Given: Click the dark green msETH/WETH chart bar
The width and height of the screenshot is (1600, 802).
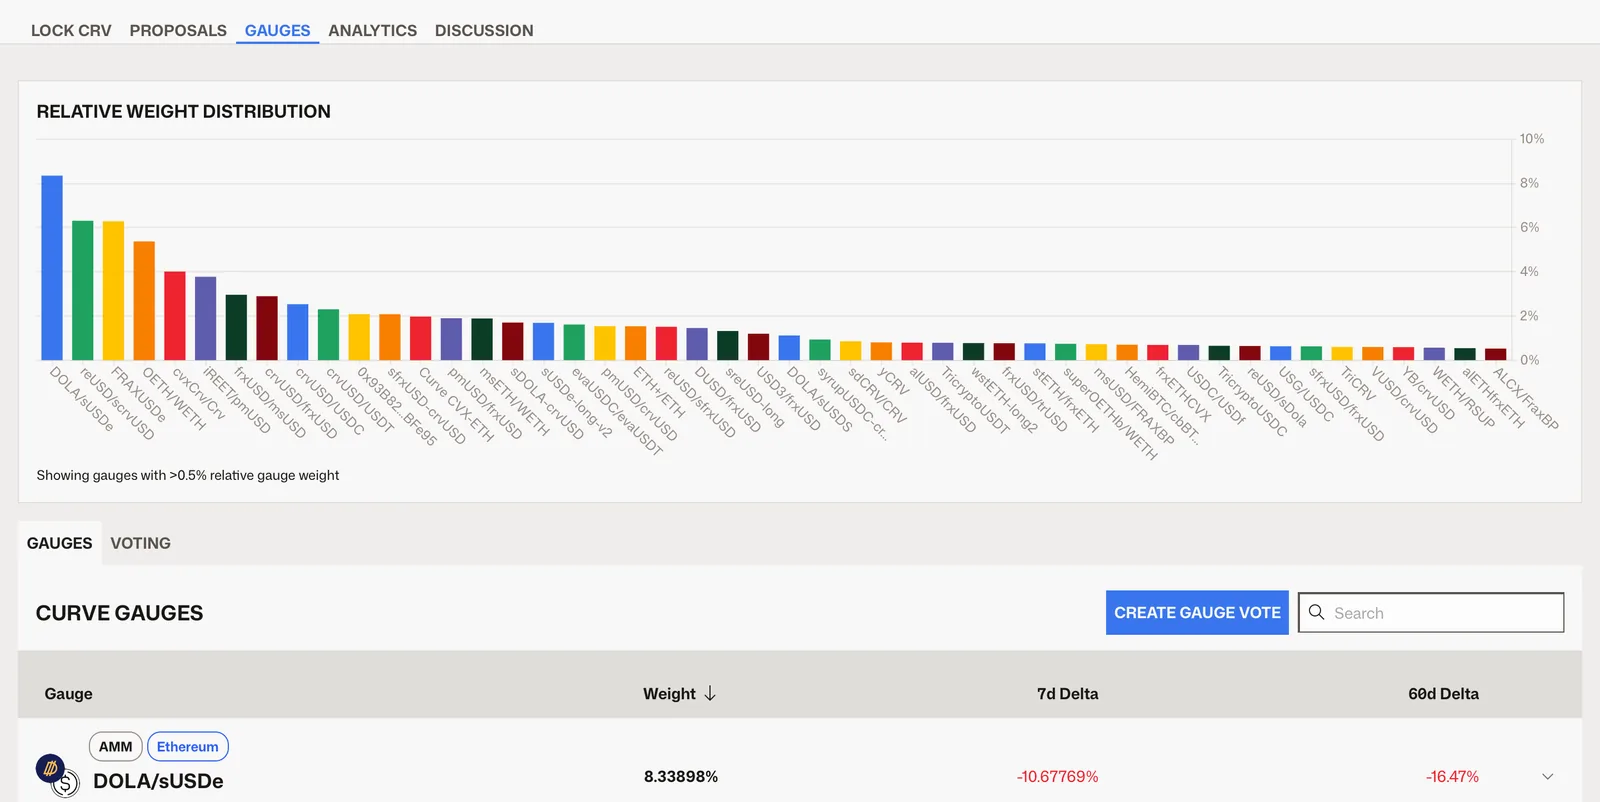Looking at the screenshot, I should pos(482,339).
